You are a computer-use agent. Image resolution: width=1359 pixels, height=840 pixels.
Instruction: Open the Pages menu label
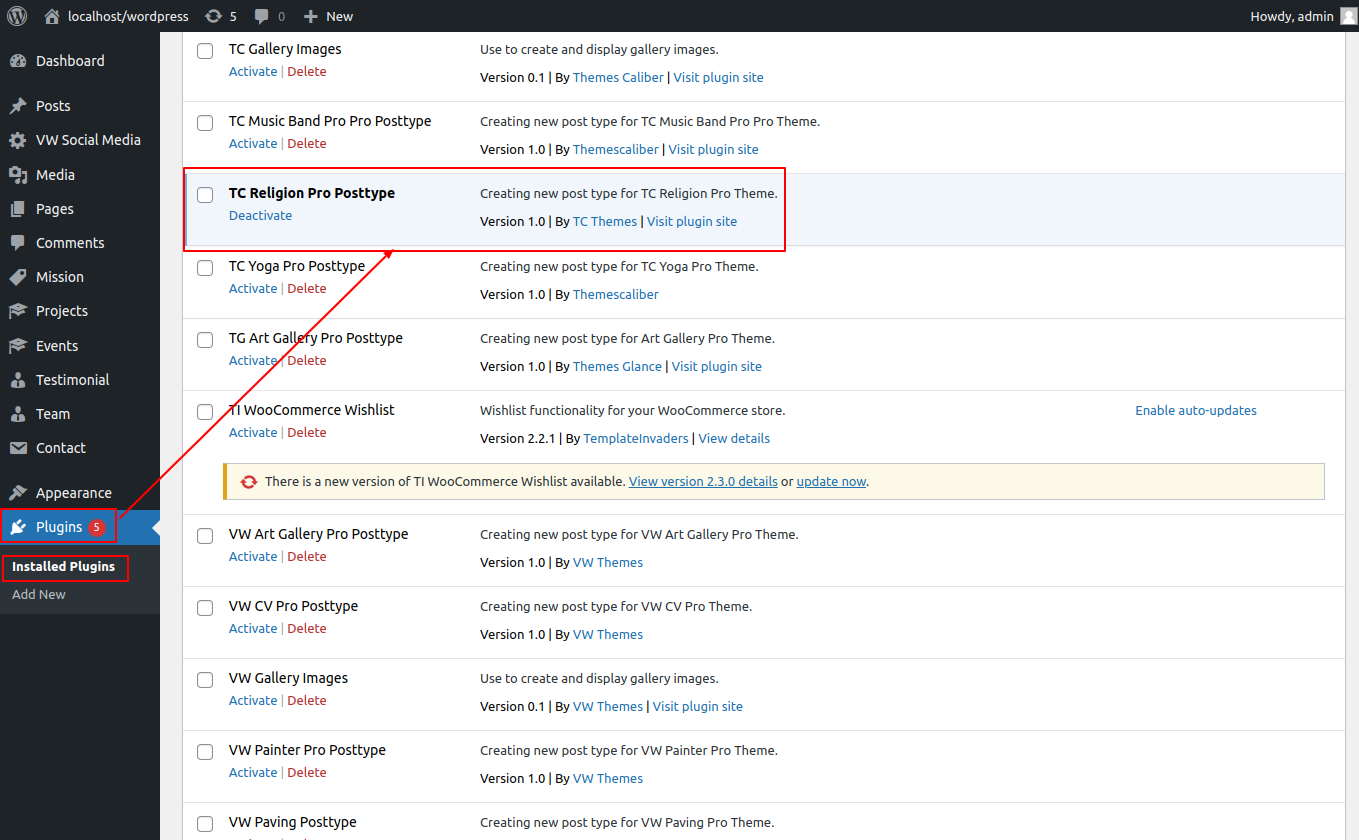click(55, 209)
